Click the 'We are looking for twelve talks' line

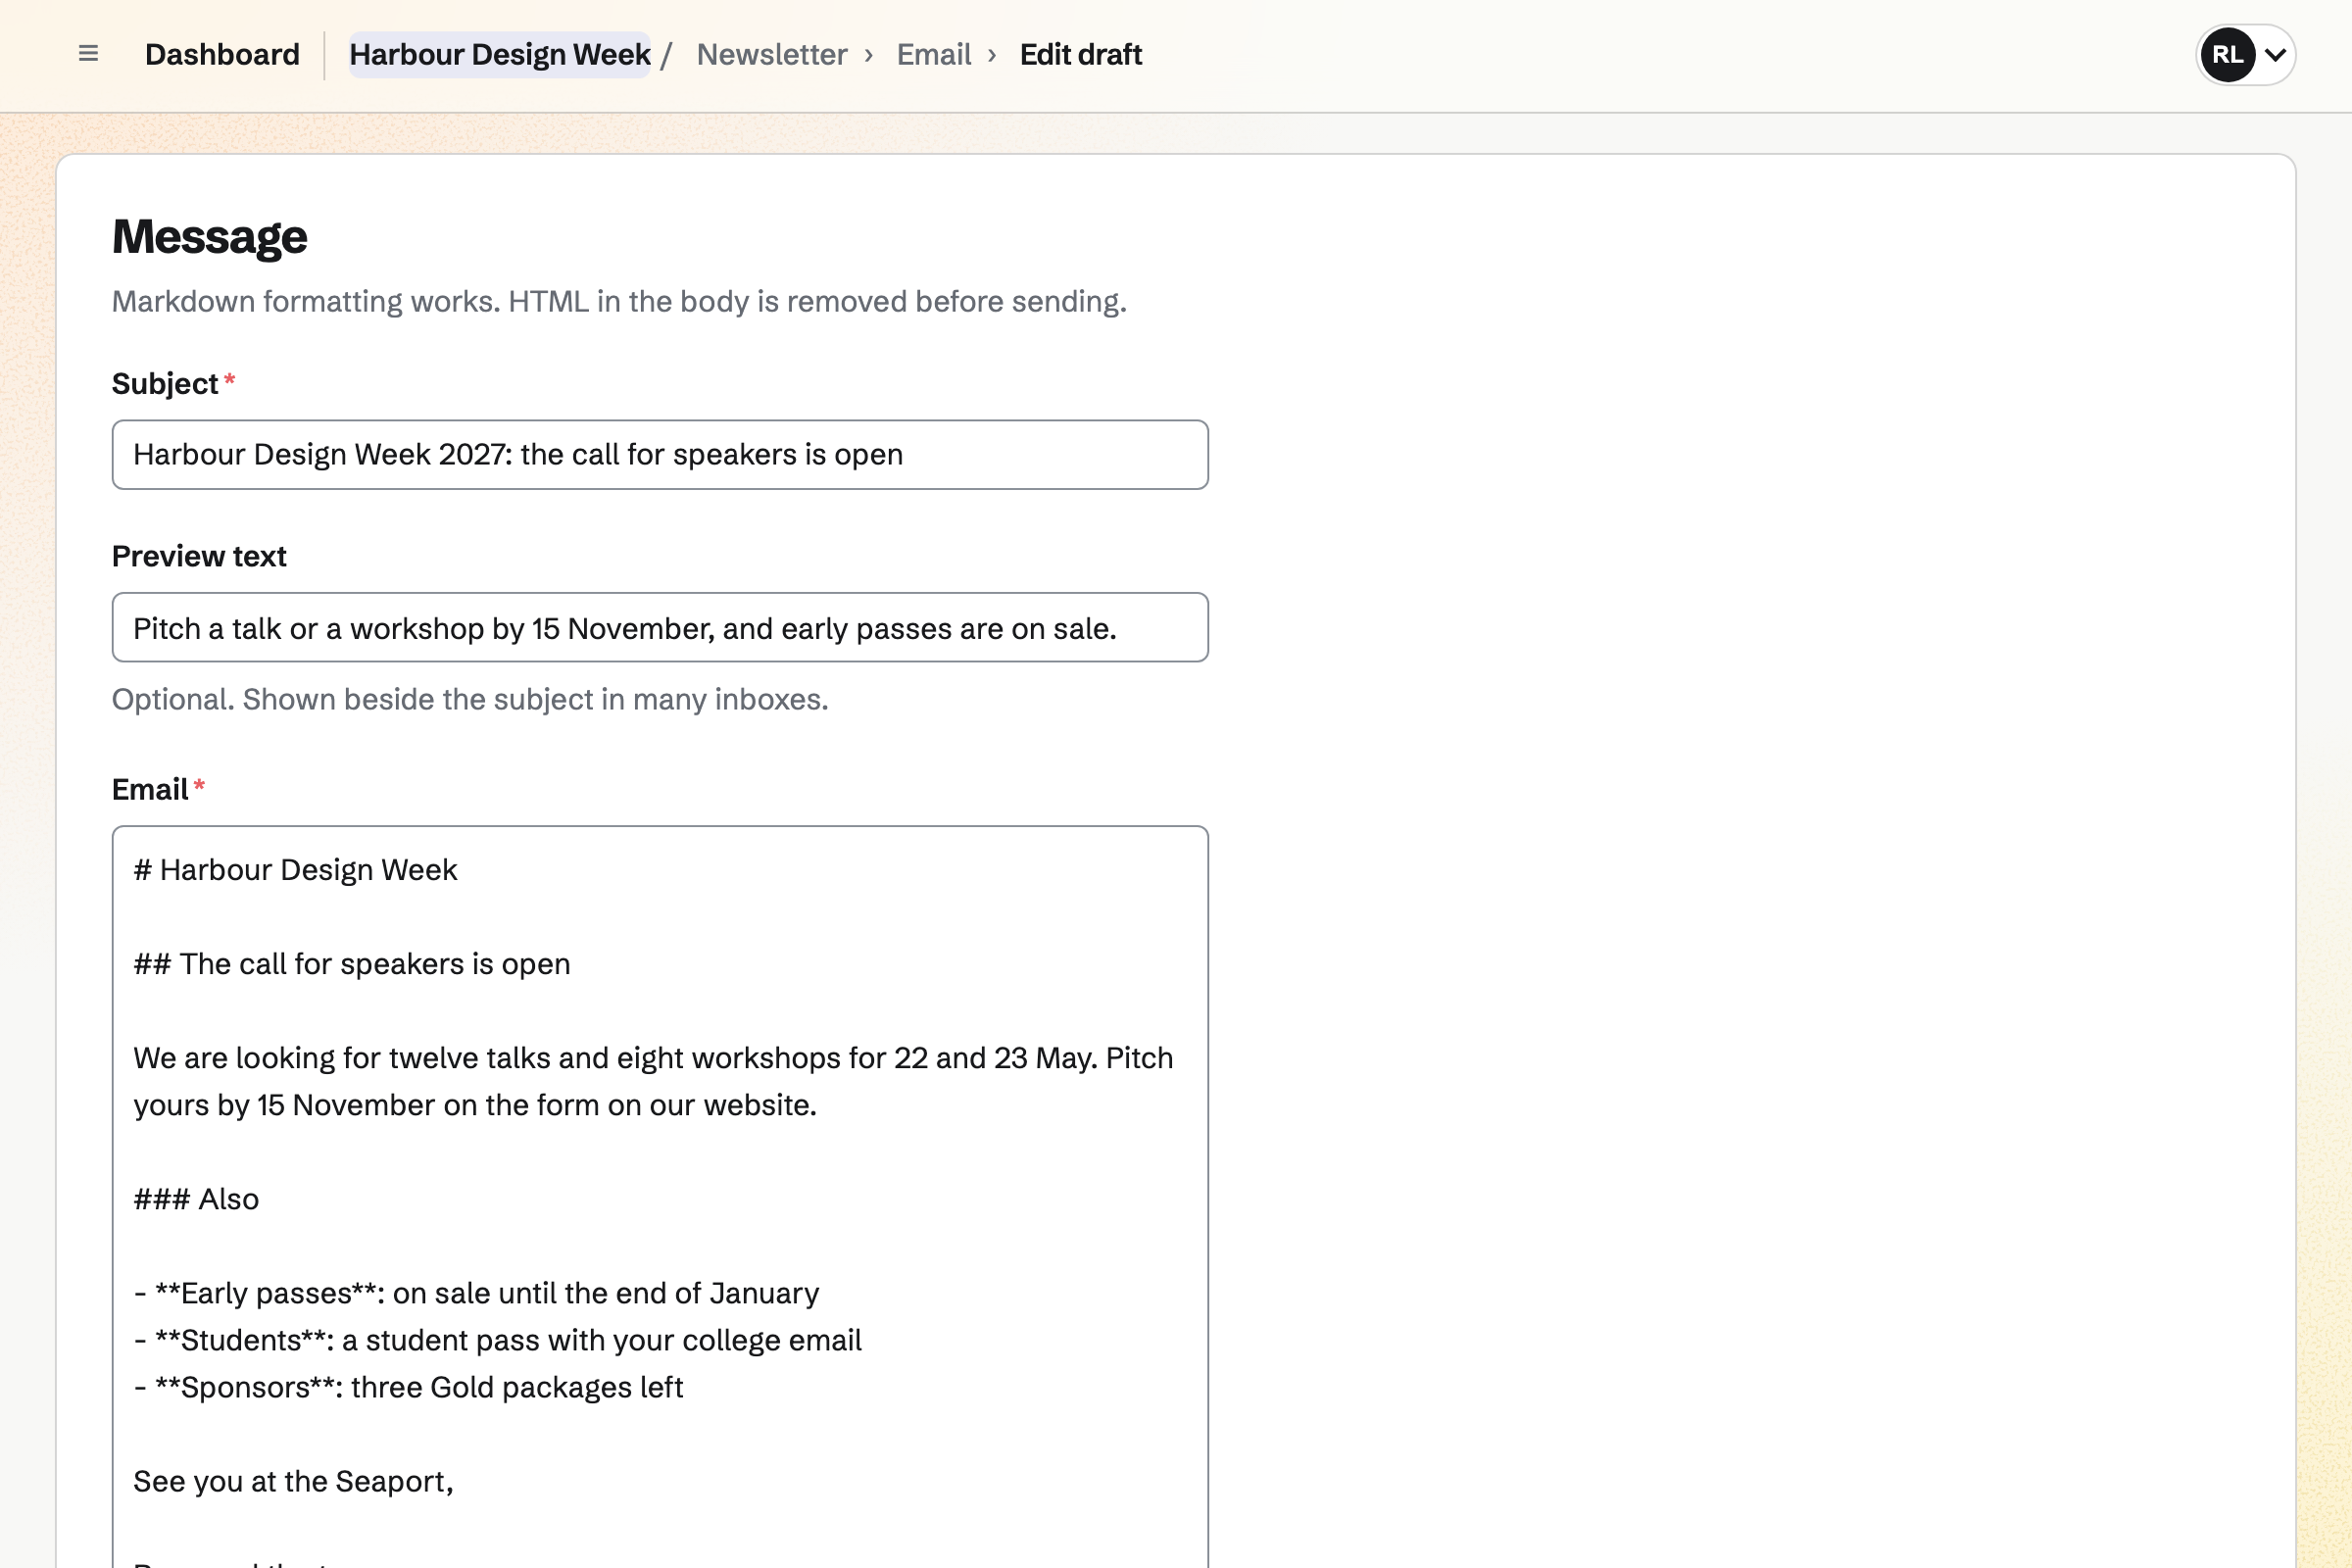[653, 1058]
